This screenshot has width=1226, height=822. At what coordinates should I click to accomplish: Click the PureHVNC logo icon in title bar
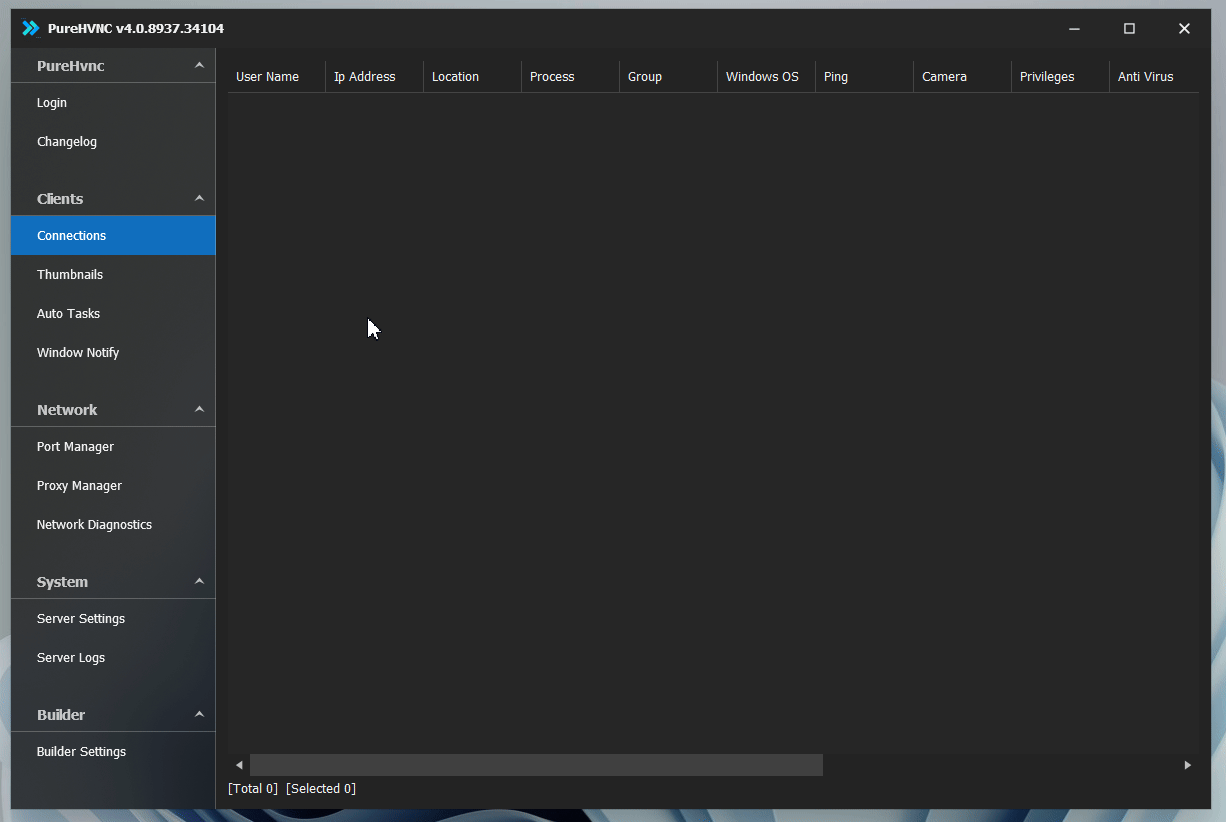click(x=31, y=28)
